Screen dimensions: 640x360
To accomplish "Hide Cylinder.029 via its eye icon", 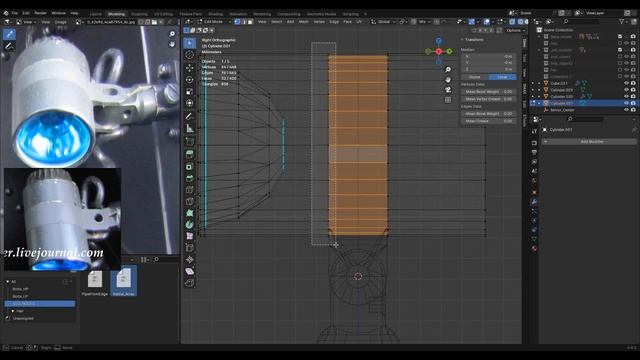I will (627, 90).
